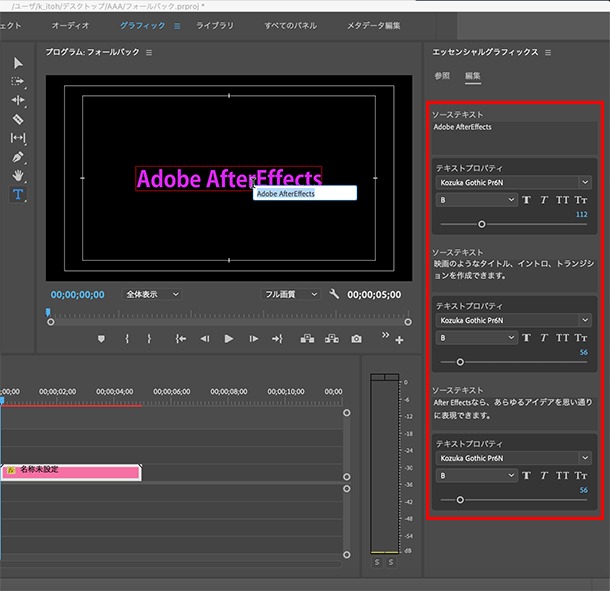Image resolution: width=610 pixels, height=591 pixels.
Task: Open the transport overflow double-arrow menu
Action: (385, 335)
